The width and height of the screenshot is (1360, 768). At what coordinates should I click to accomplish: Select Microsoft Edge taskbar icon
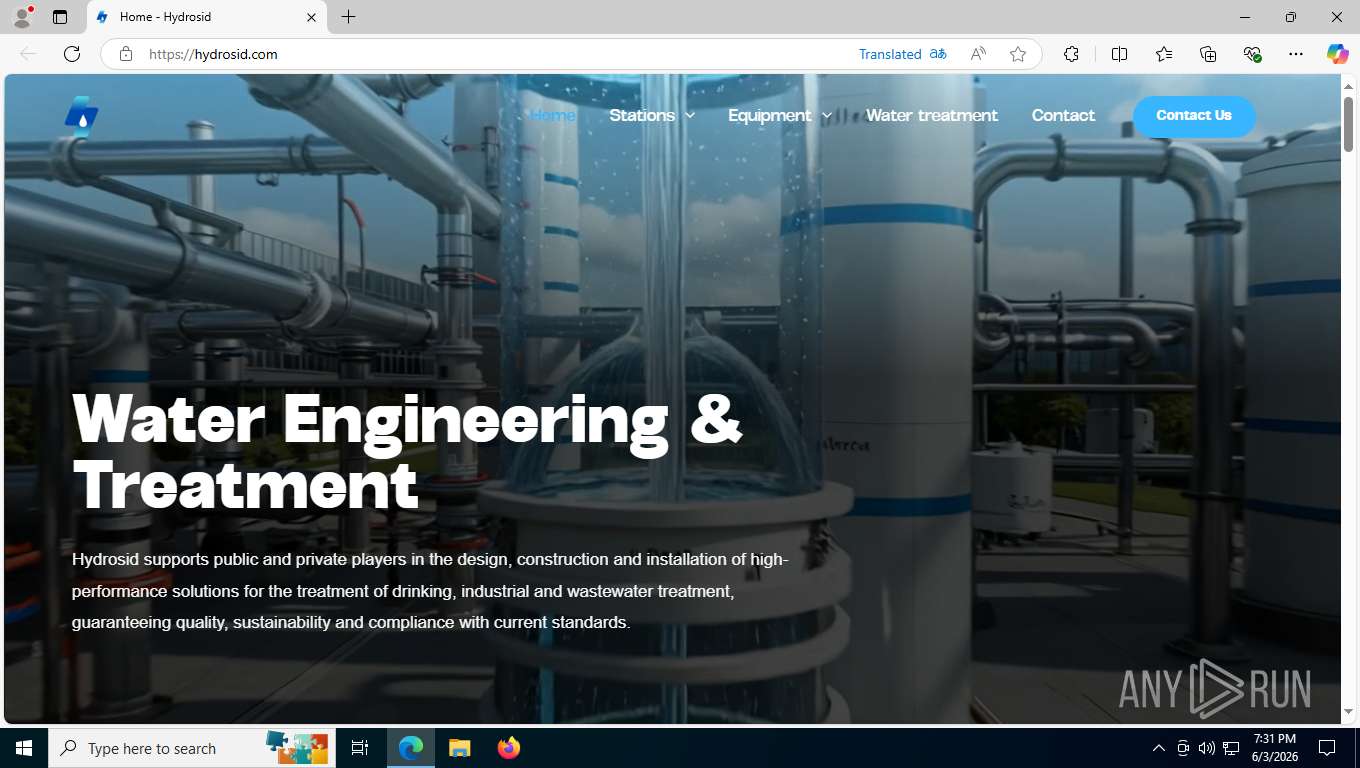[411, 748]
